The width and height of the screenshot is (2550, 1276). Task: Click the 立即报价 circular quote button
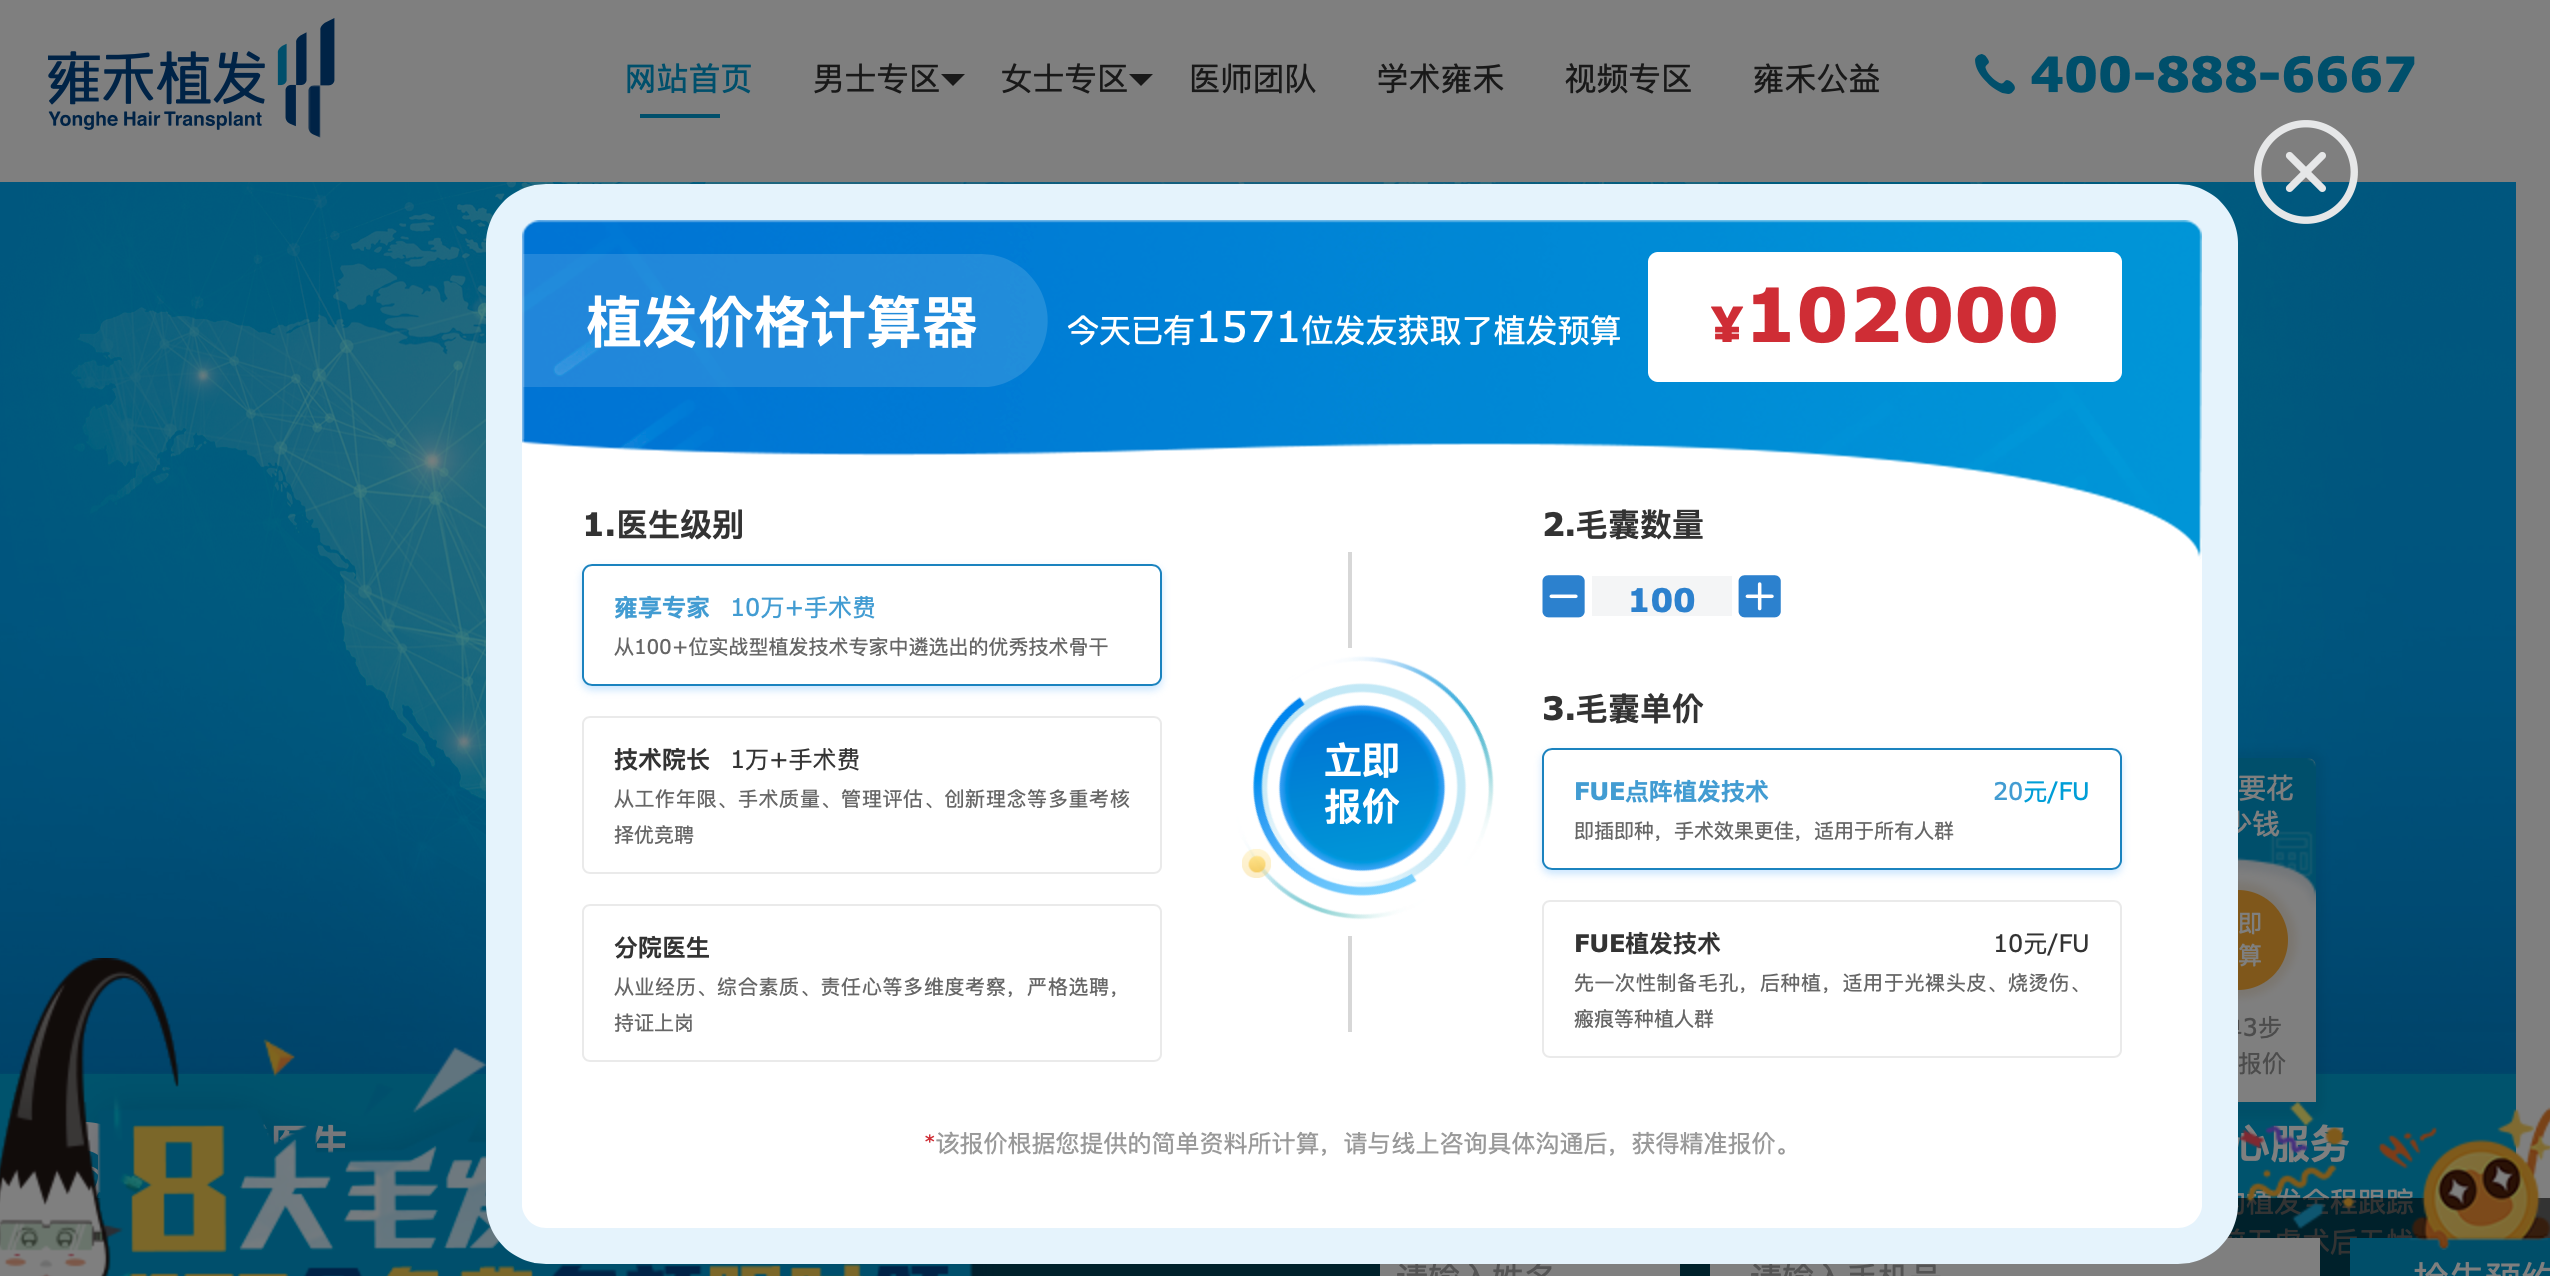pos(1361,785)
